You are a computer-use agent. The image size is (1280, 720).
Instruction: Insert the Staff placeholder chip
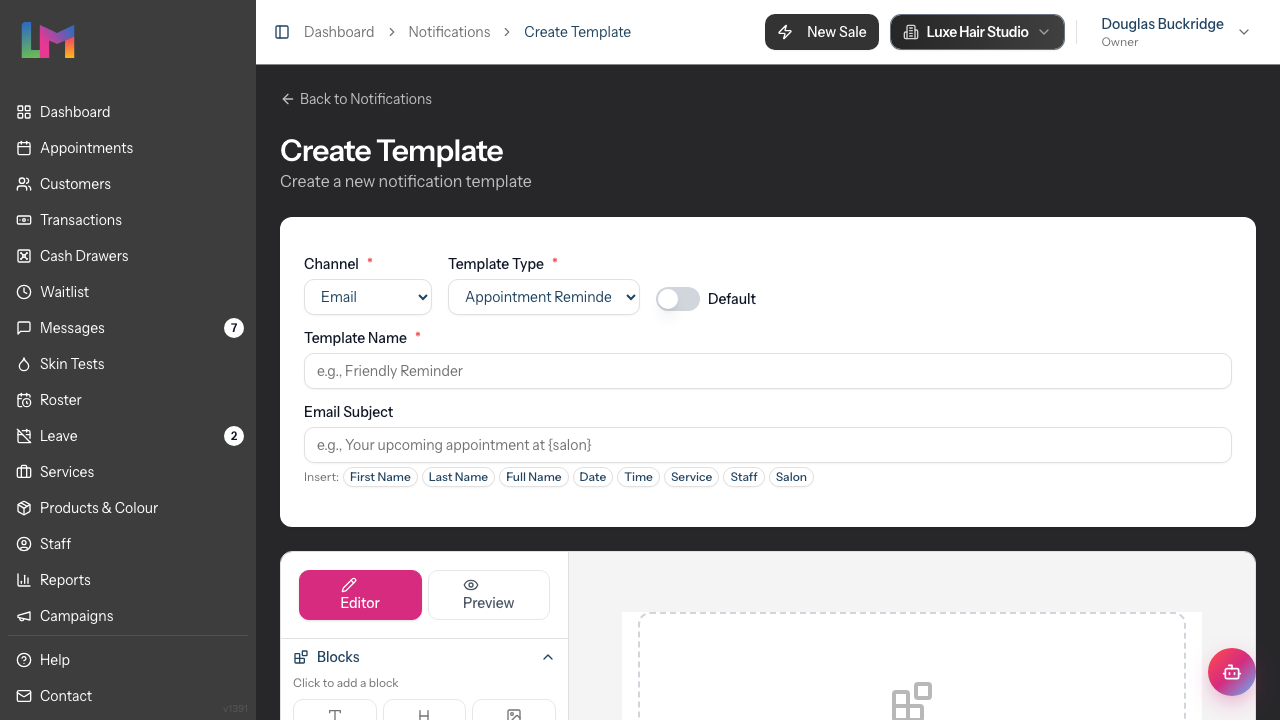744,477
